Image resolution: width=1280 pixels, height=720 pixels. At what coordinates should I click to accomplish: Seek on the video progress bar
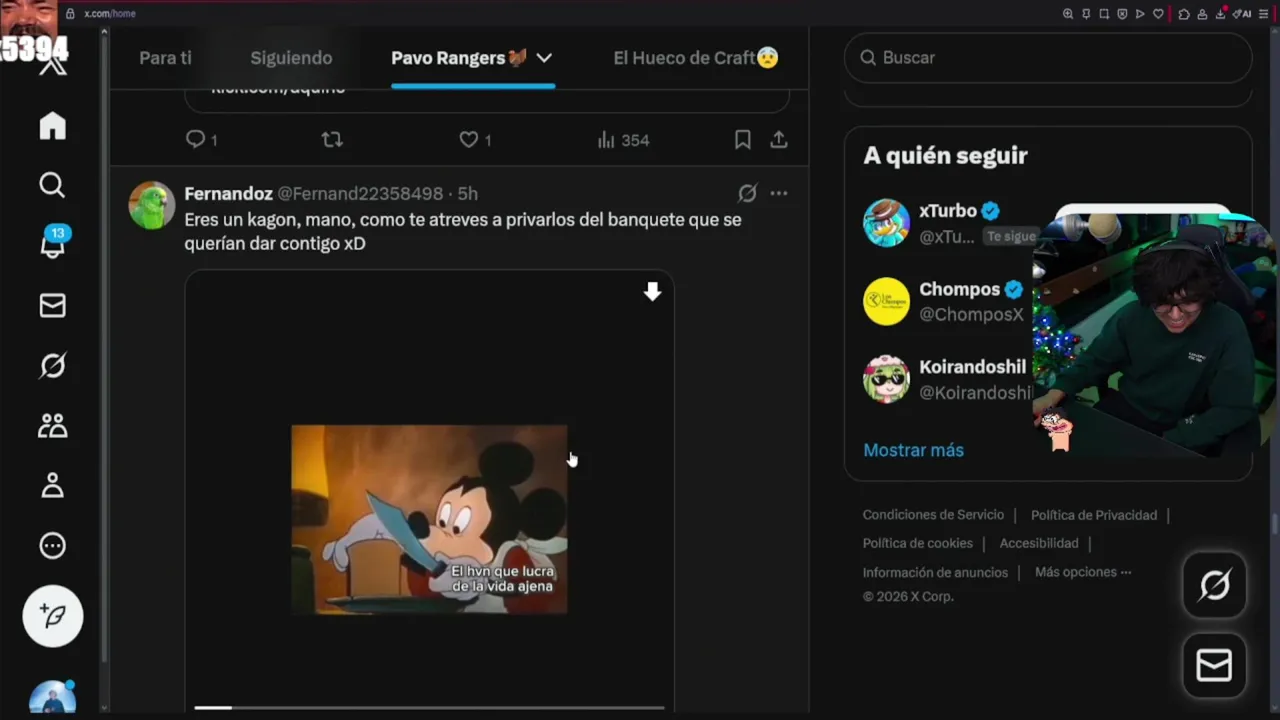(429, 707)
